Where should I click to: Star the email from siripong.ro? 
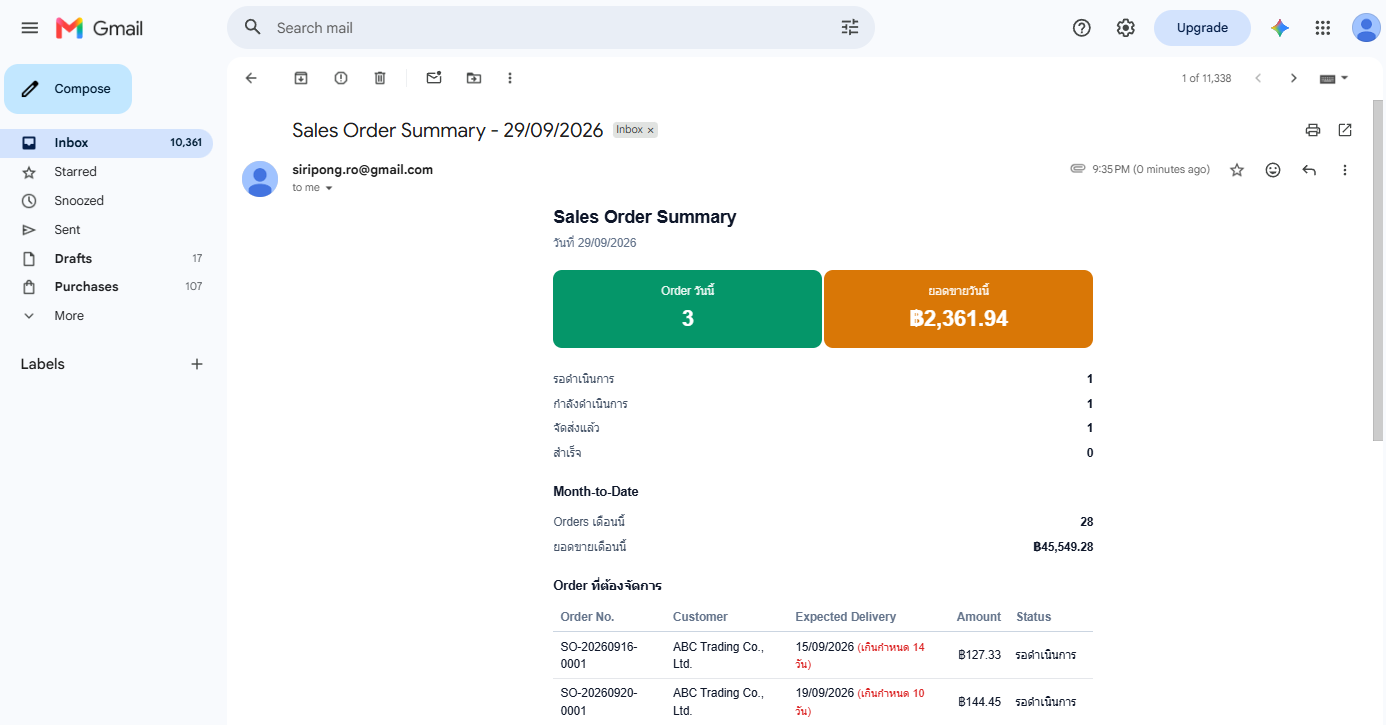(1237, 170)
